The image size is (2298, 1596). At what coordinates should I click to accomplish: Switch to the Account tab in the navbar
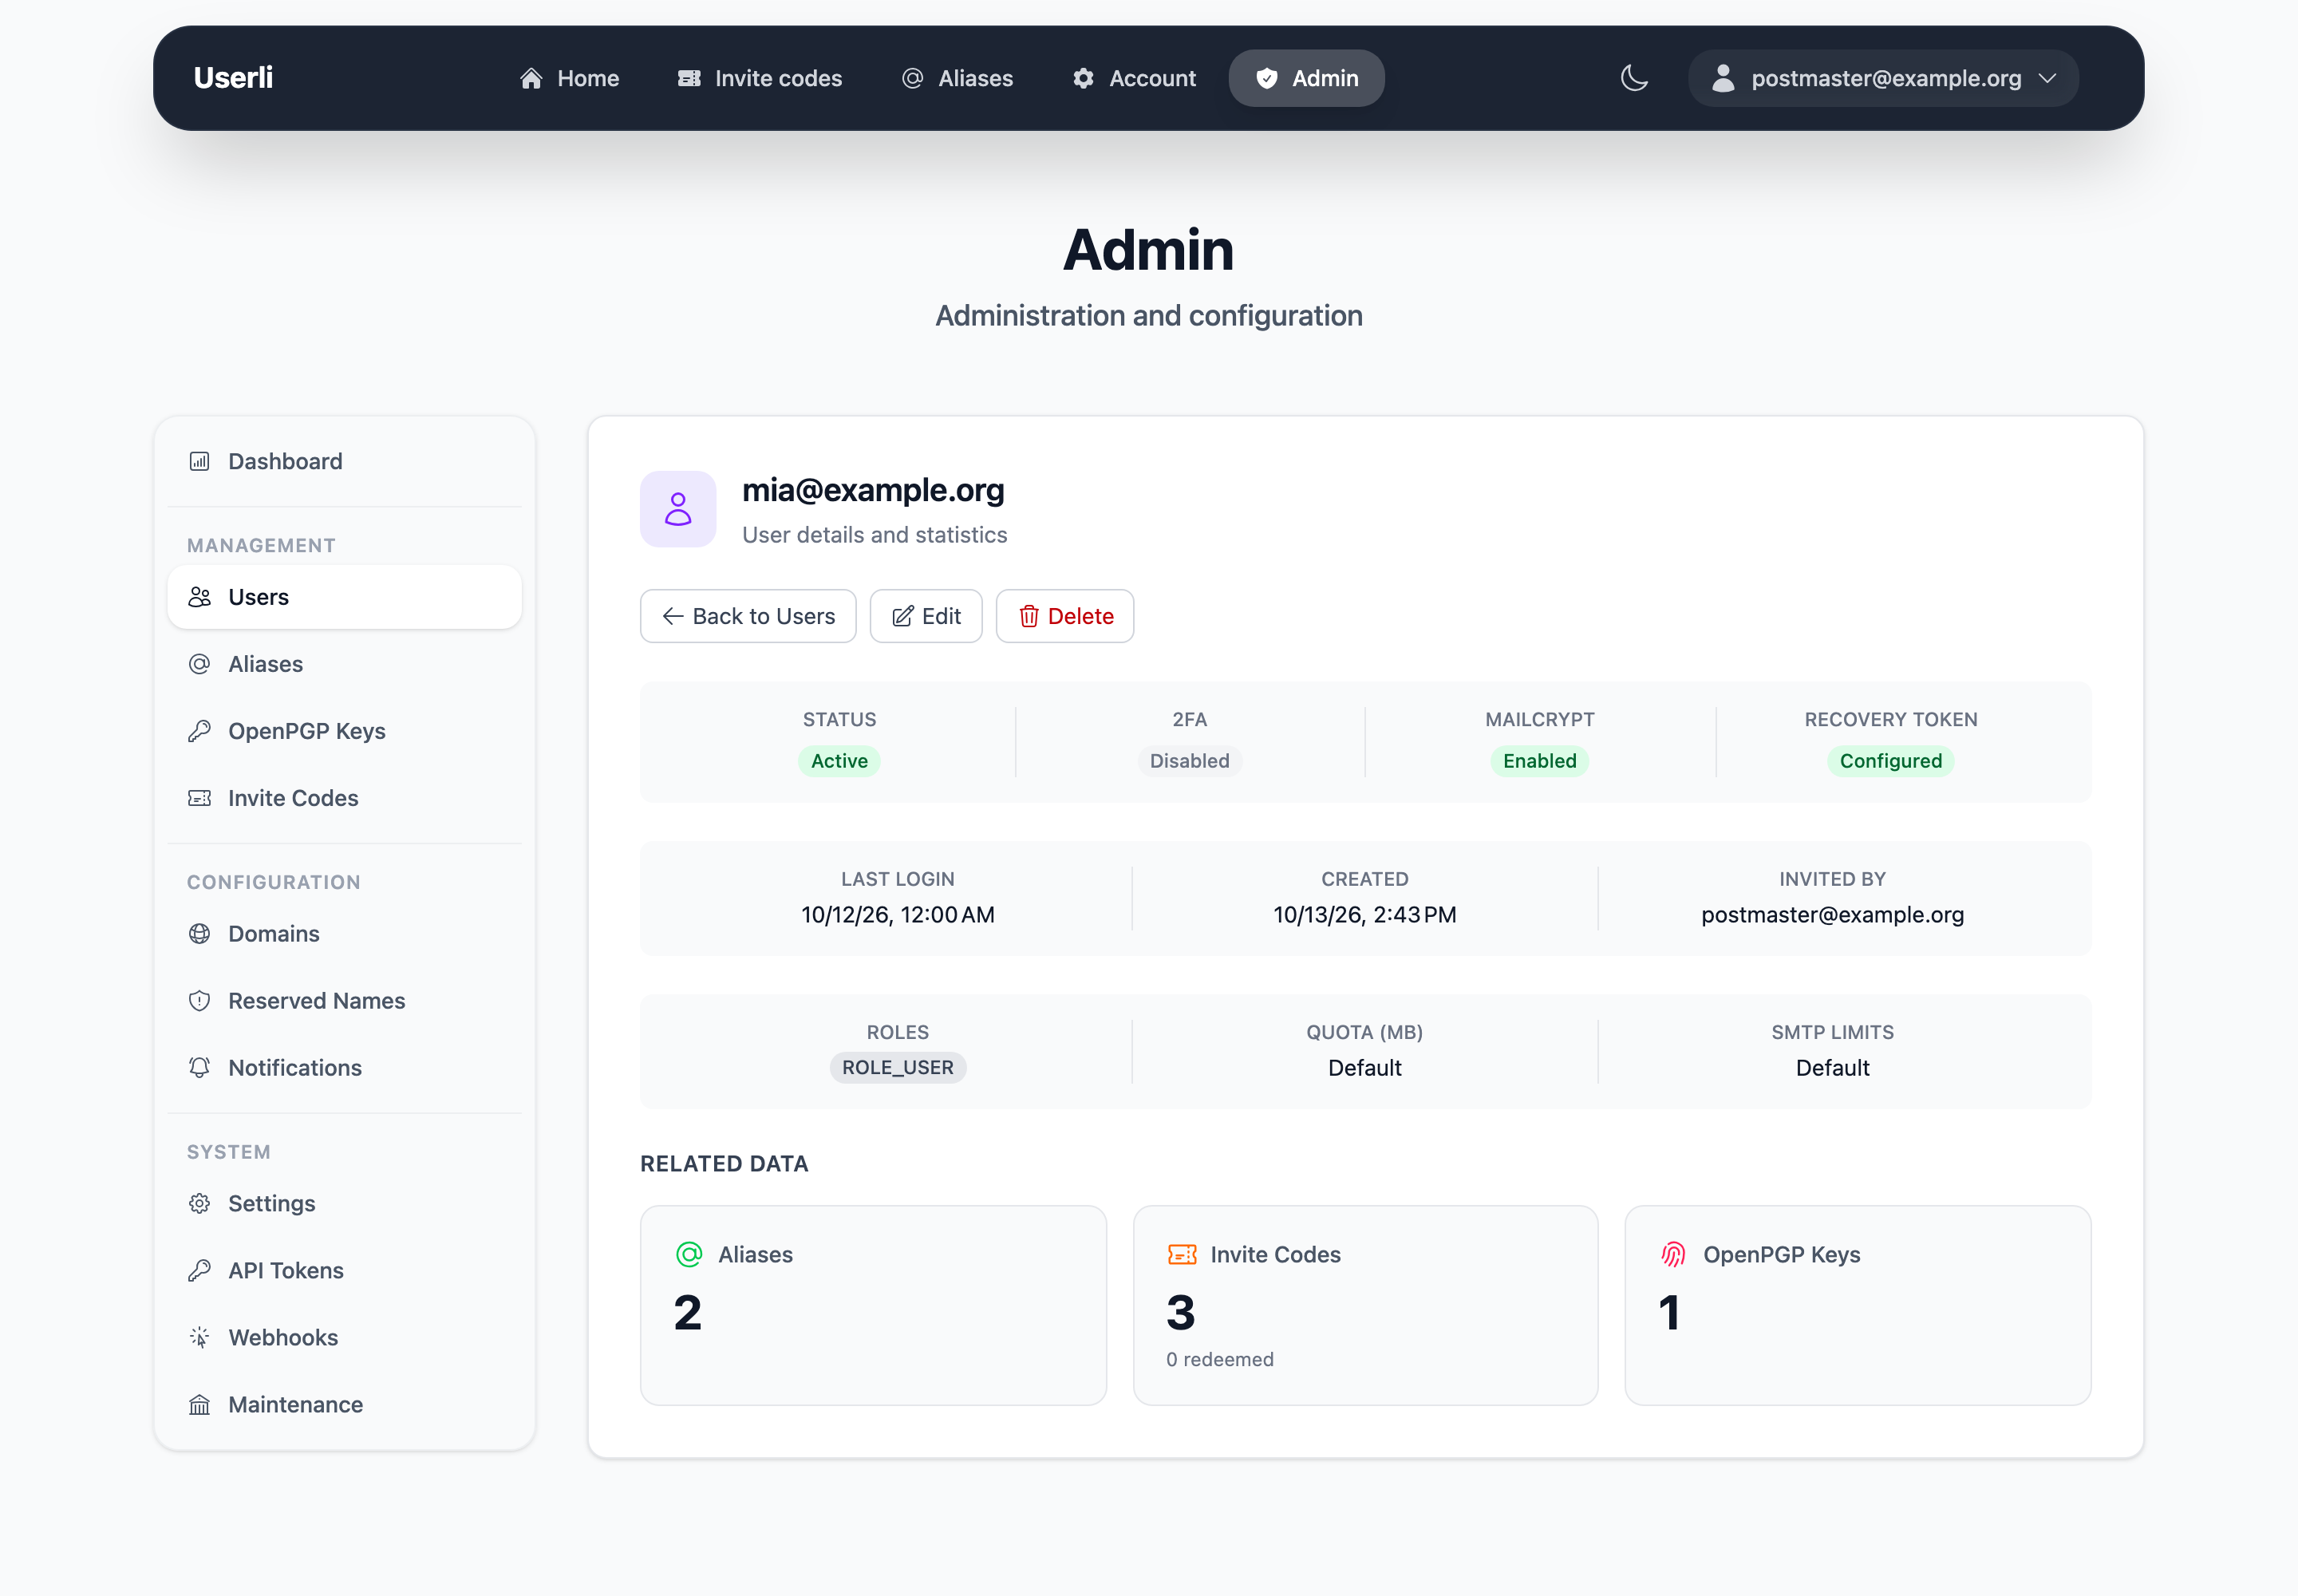coord(1134,78)
